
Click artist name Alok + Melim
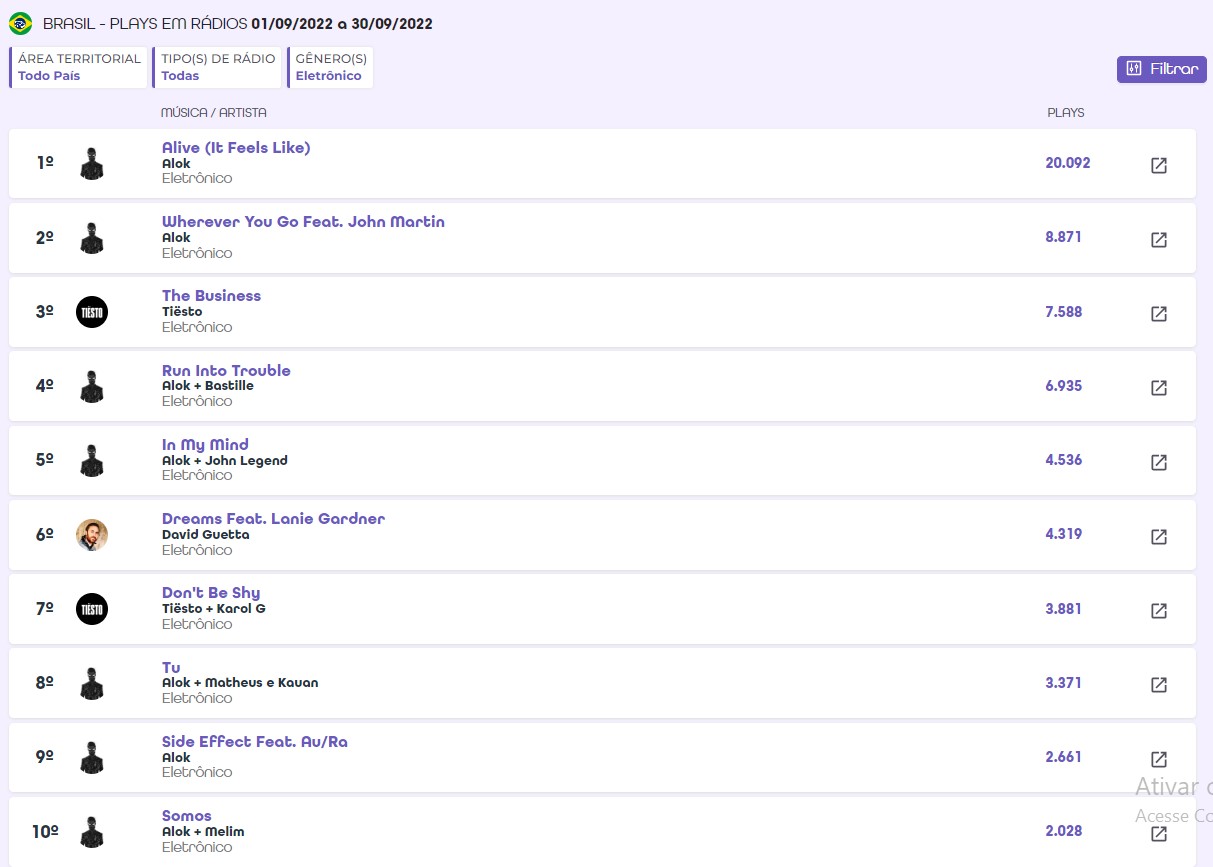click(203, 832)
